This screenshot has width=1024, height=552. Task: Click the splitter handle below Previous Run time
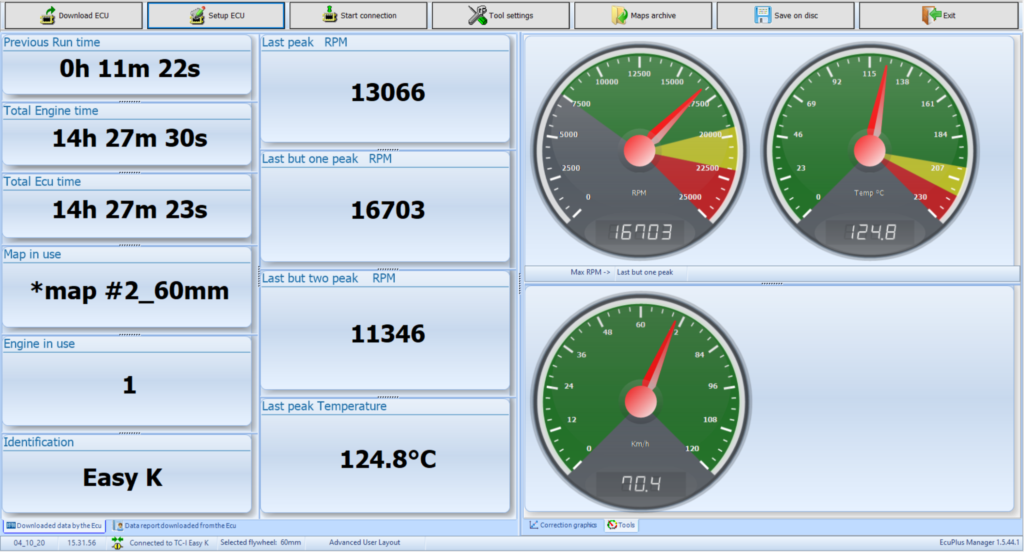point(127,101)
